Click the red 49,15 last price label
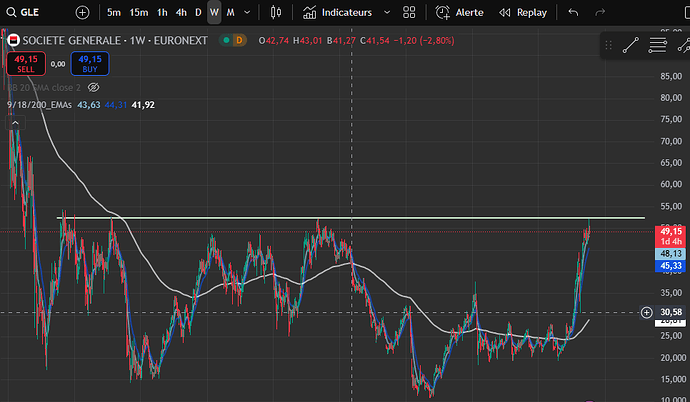Screen dimensions: 690x402 671,236
